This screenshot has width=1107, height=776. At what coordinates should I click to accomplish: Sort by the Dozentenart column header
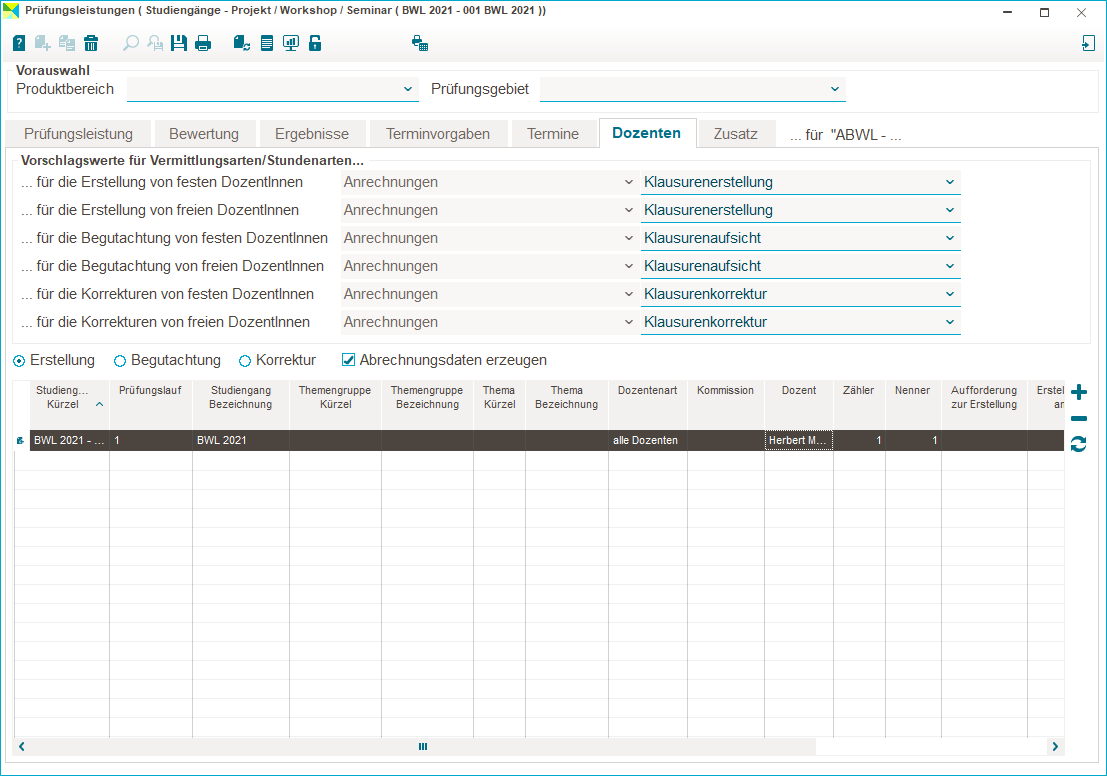tap(647, 391)
